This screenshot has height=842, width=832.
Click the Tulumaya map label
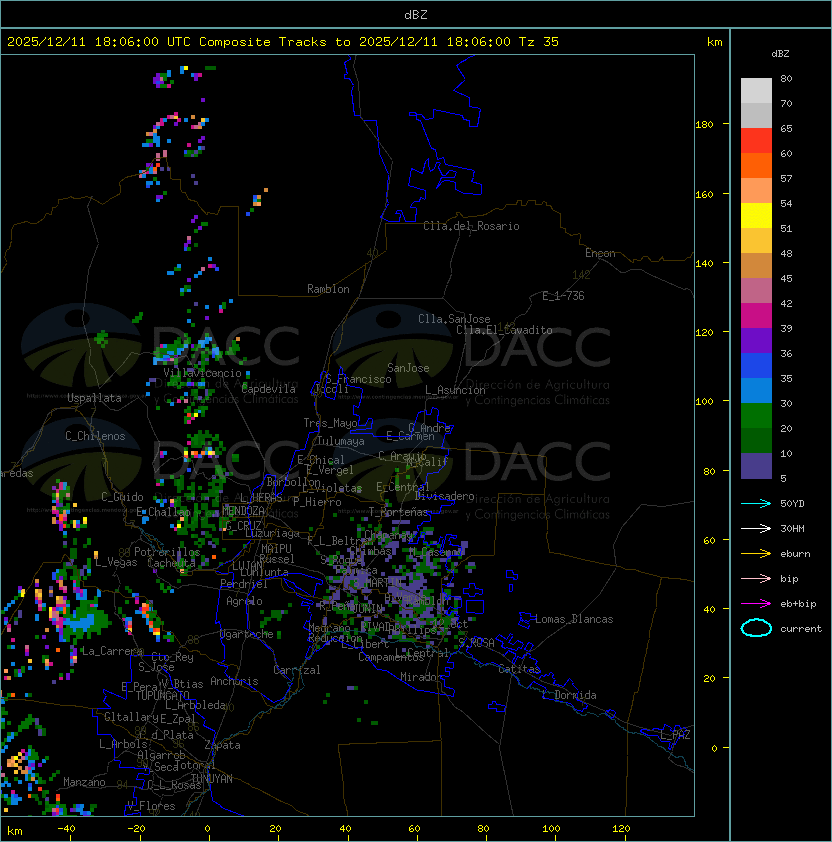tap(341, 441)
